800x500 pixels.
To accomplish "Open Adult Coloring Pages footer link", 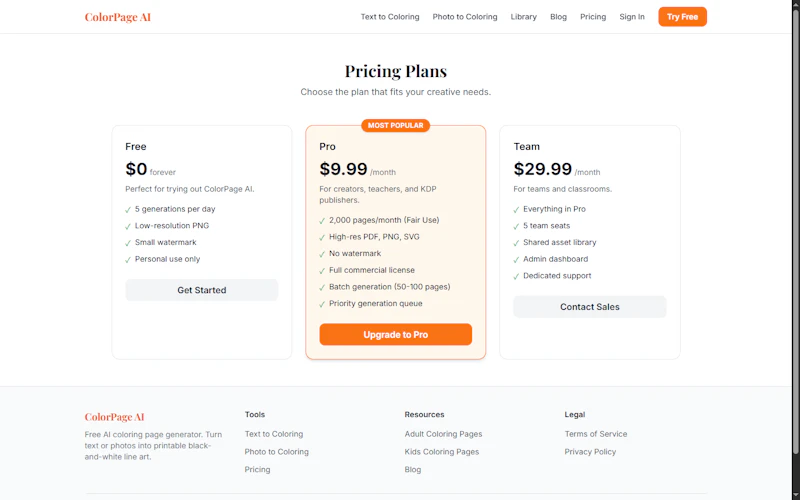I will coord(443,434).
